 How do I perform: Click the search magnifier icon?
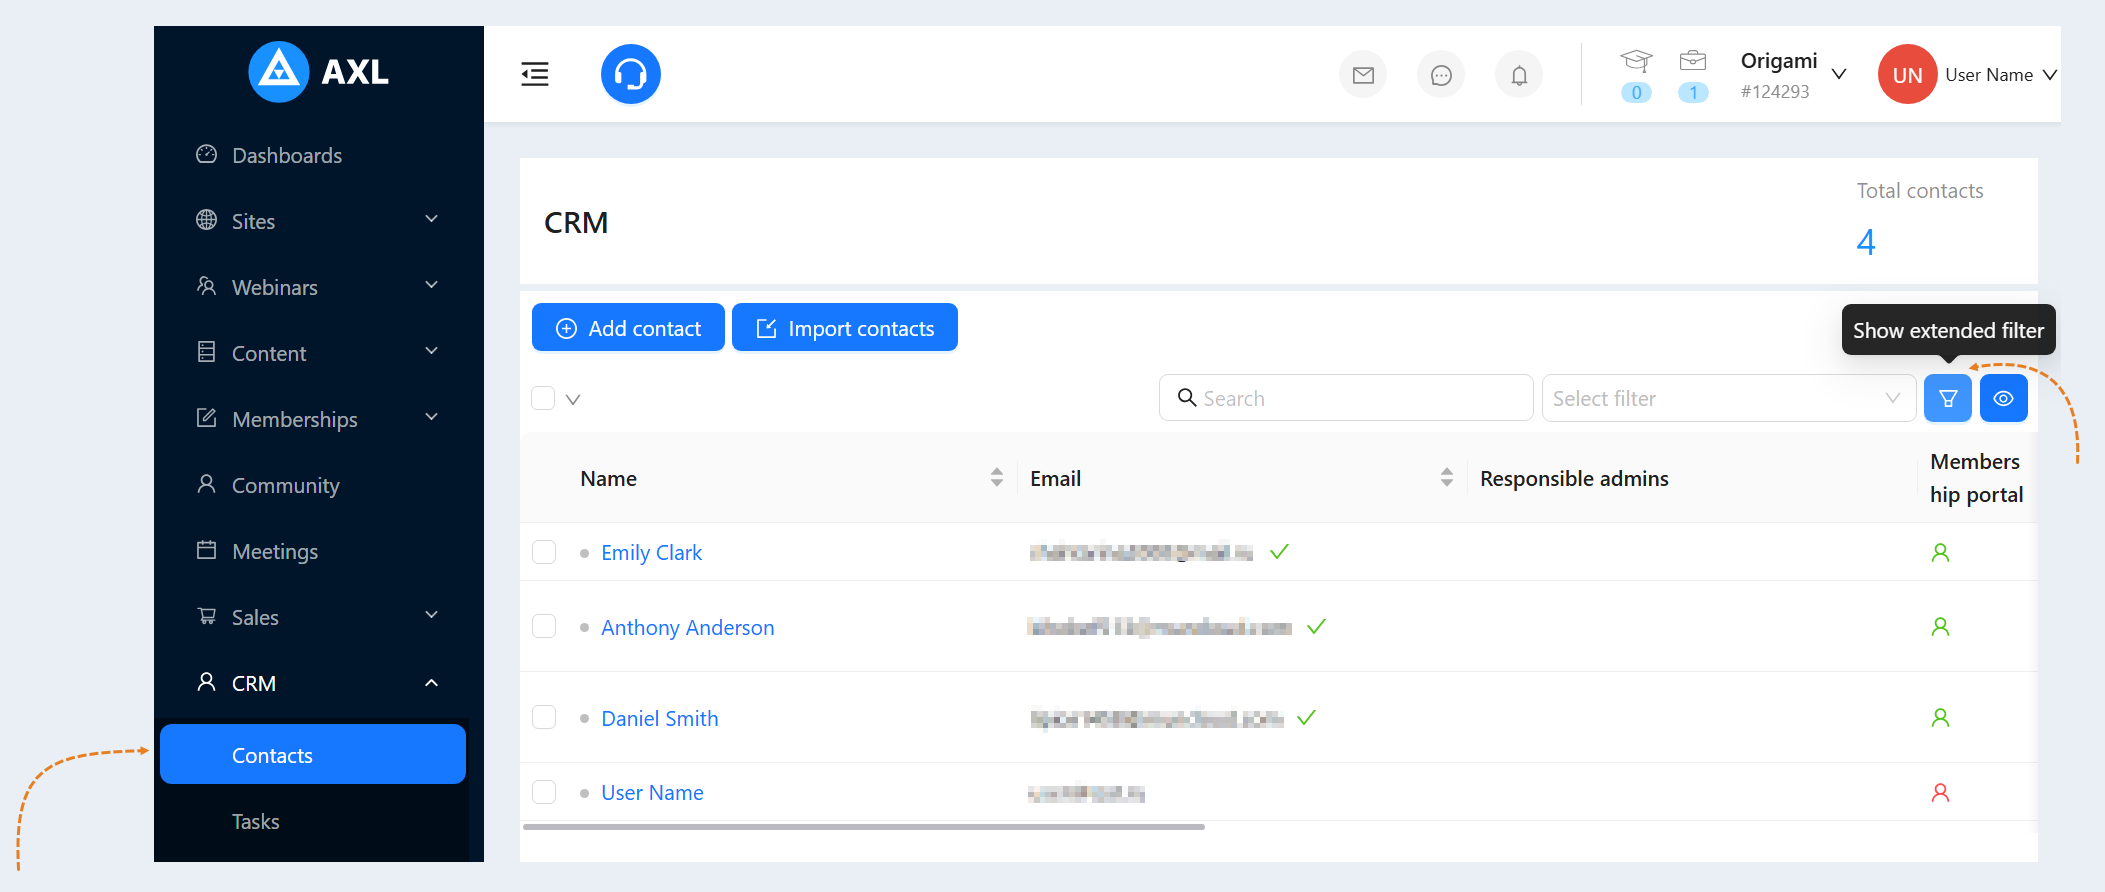[x=1187, y=398]
